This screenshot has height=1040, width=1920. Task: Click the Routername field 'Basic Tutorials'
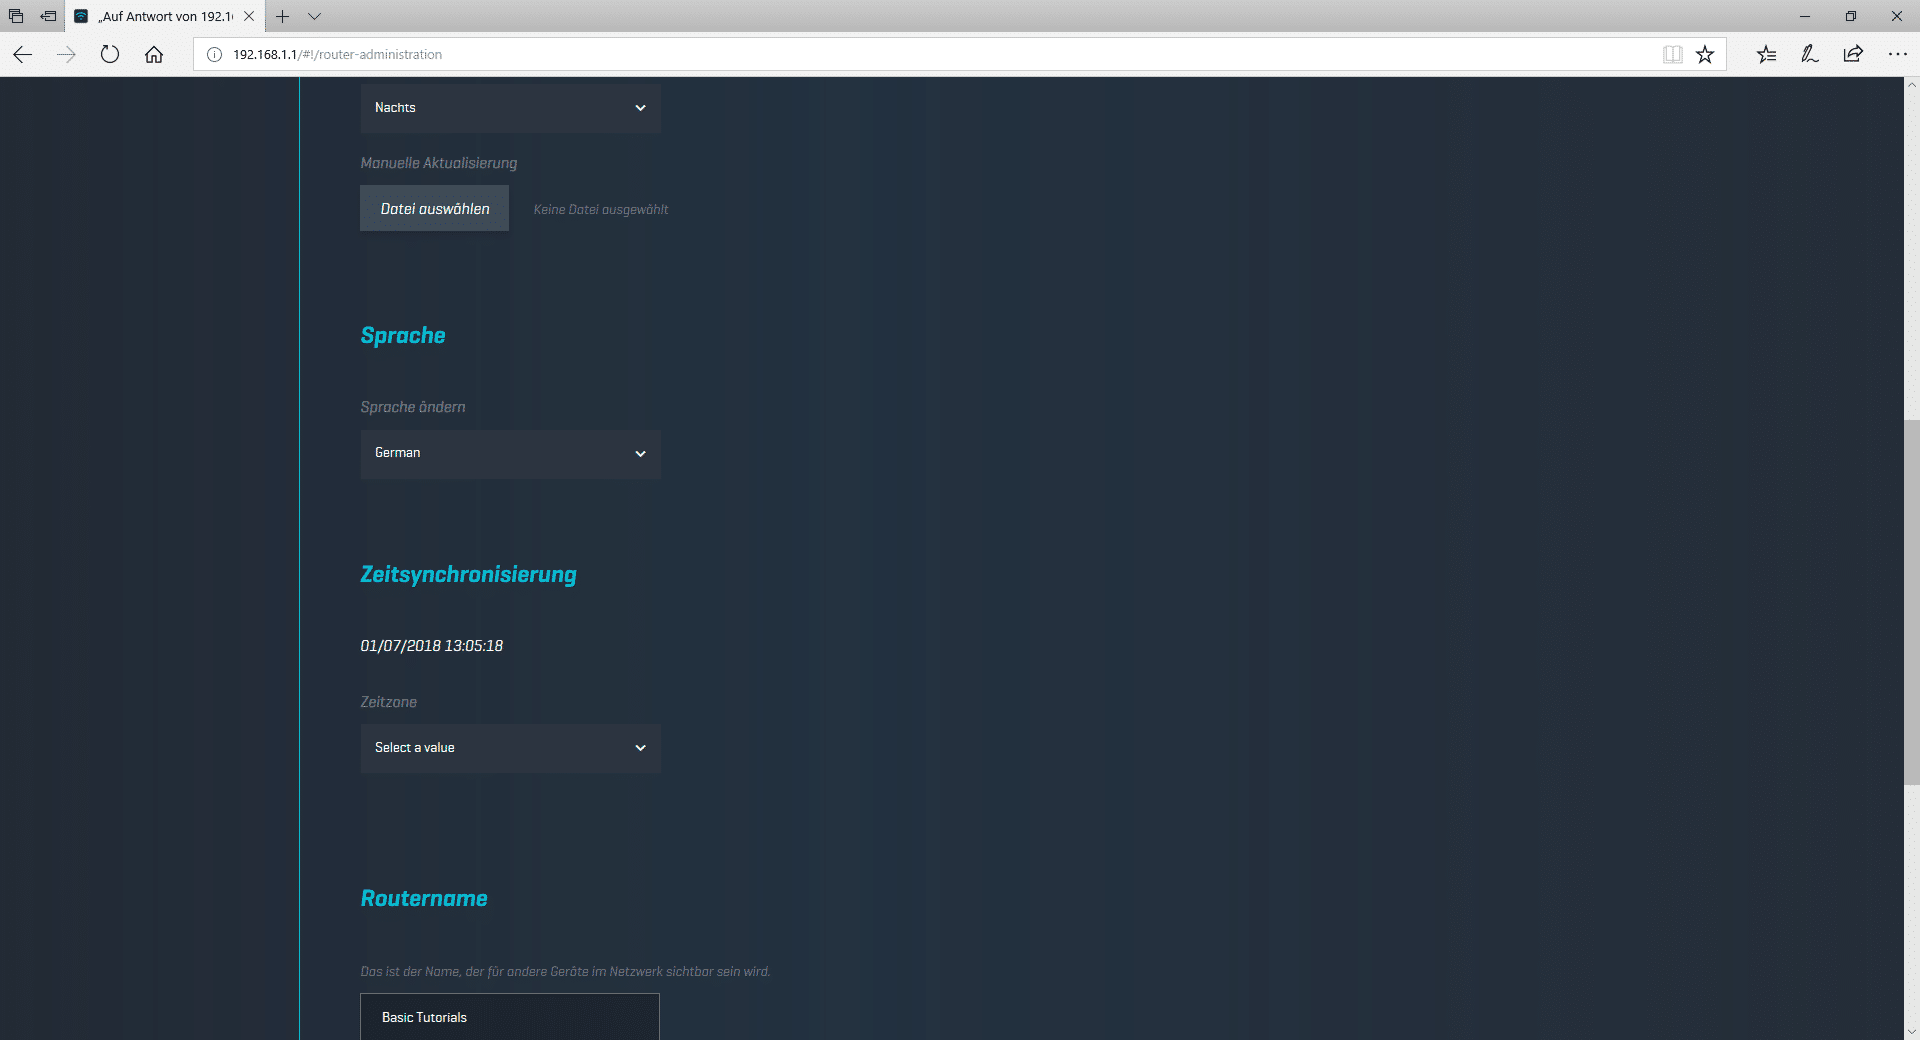[x=510, y=1017]
